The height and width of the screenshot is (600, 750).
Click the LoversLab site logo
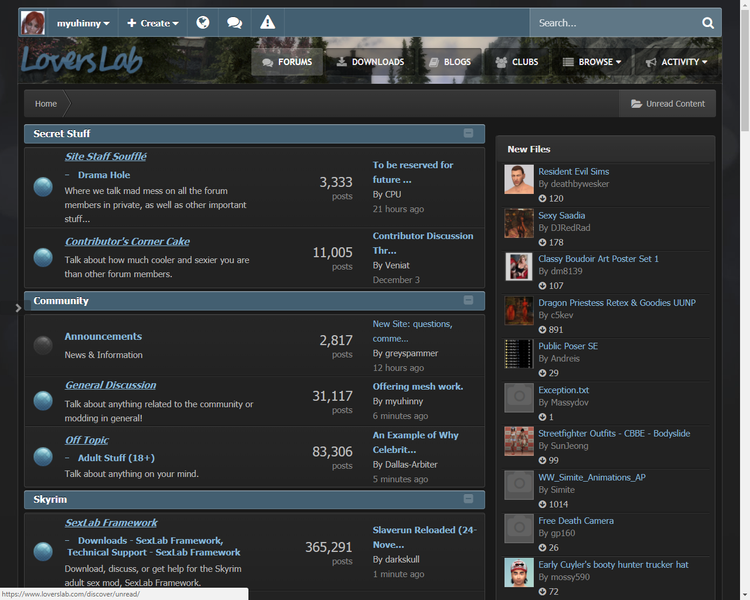tap(82, 60)
